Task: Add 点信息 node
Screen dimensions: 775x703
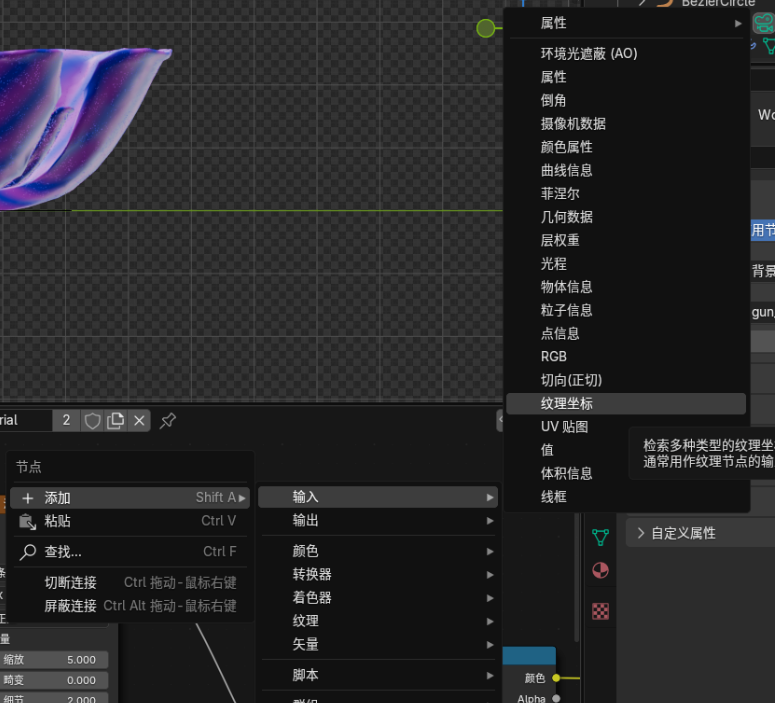Action: click(626, 333)
